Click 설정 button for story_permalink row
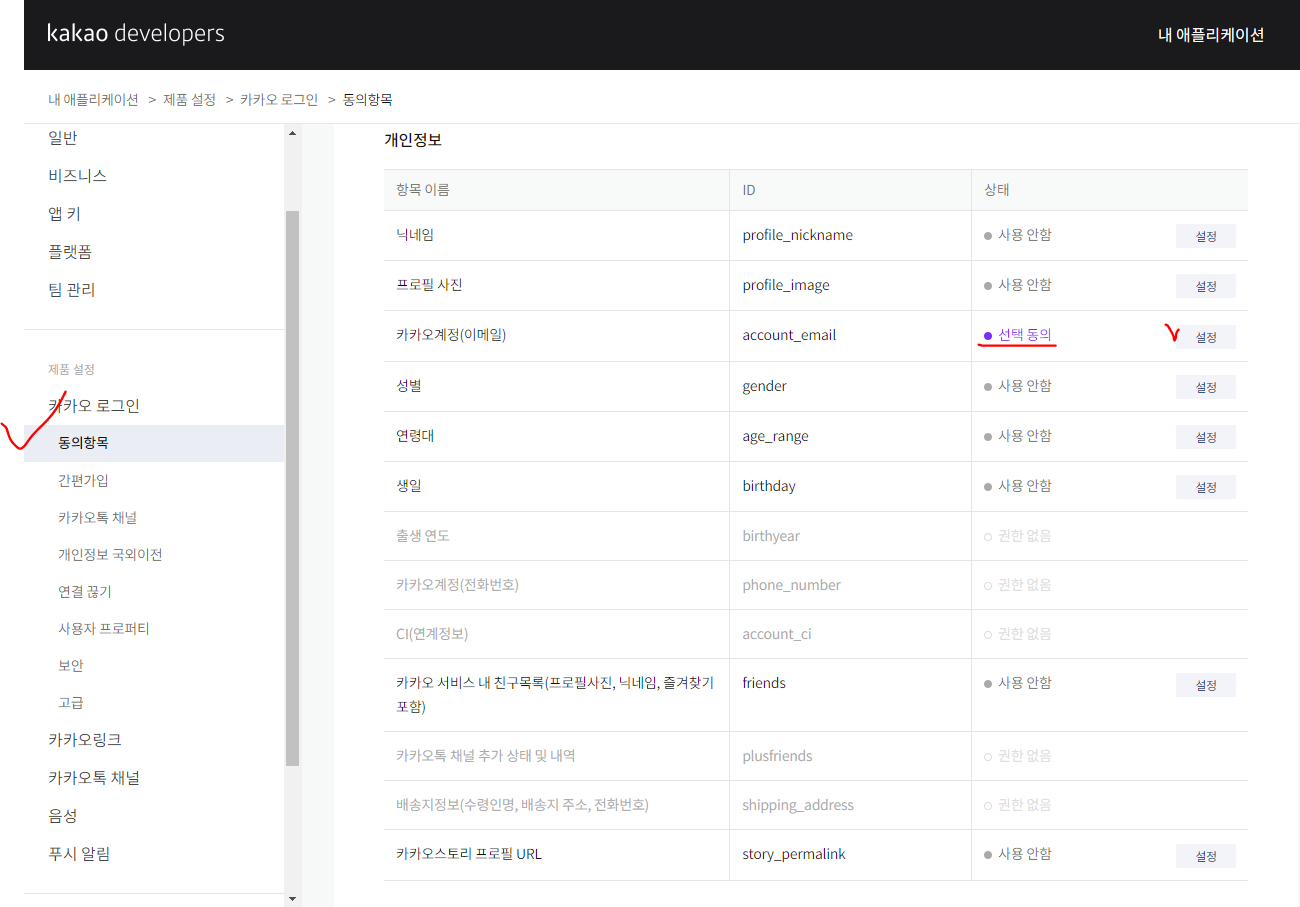 (x=1206, y=856)
